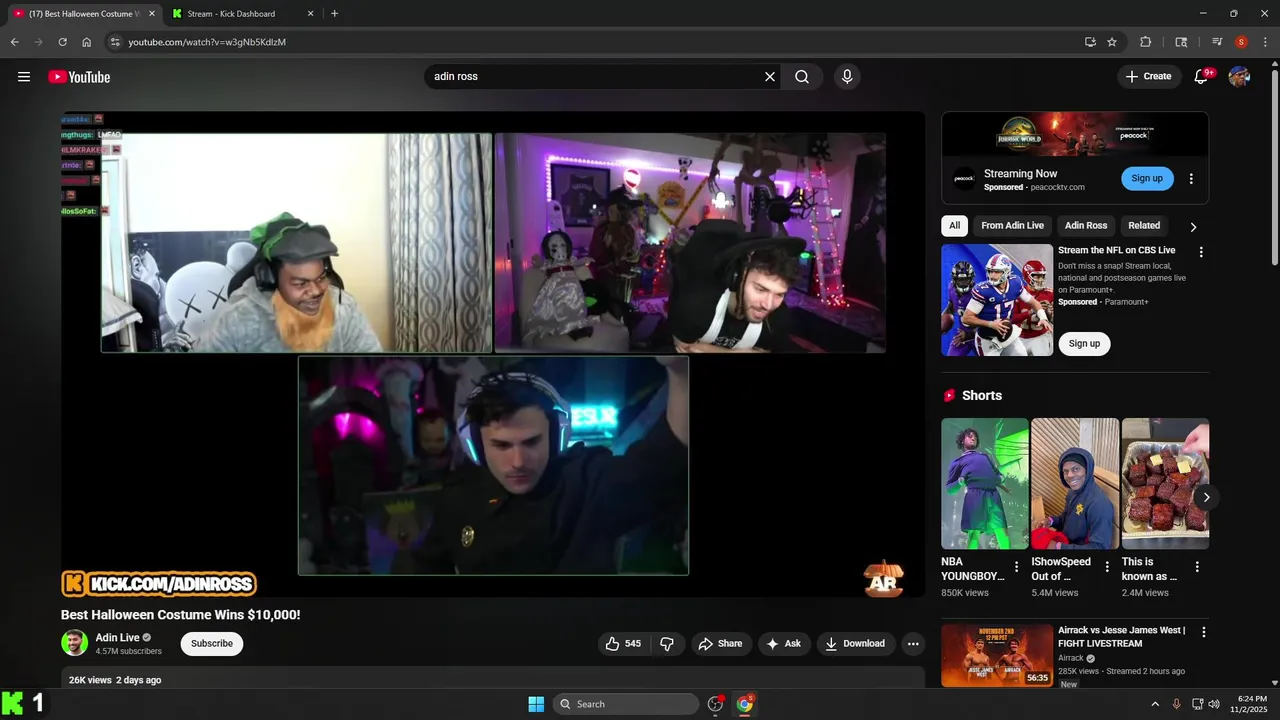Subscribe to Adin Live
This screenshot has width=1280, height=720.
(212, 644)
